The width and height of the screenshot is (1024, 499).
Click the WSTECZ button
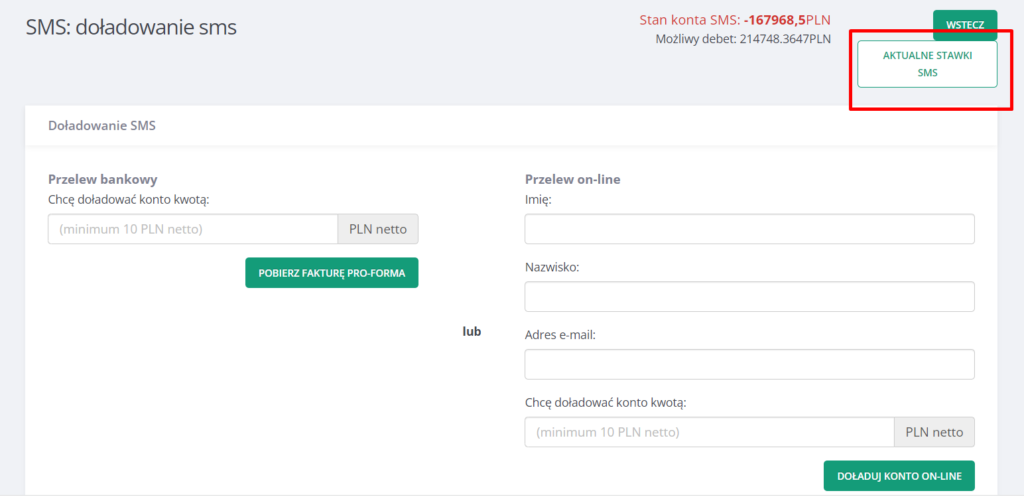click(965, 25)
